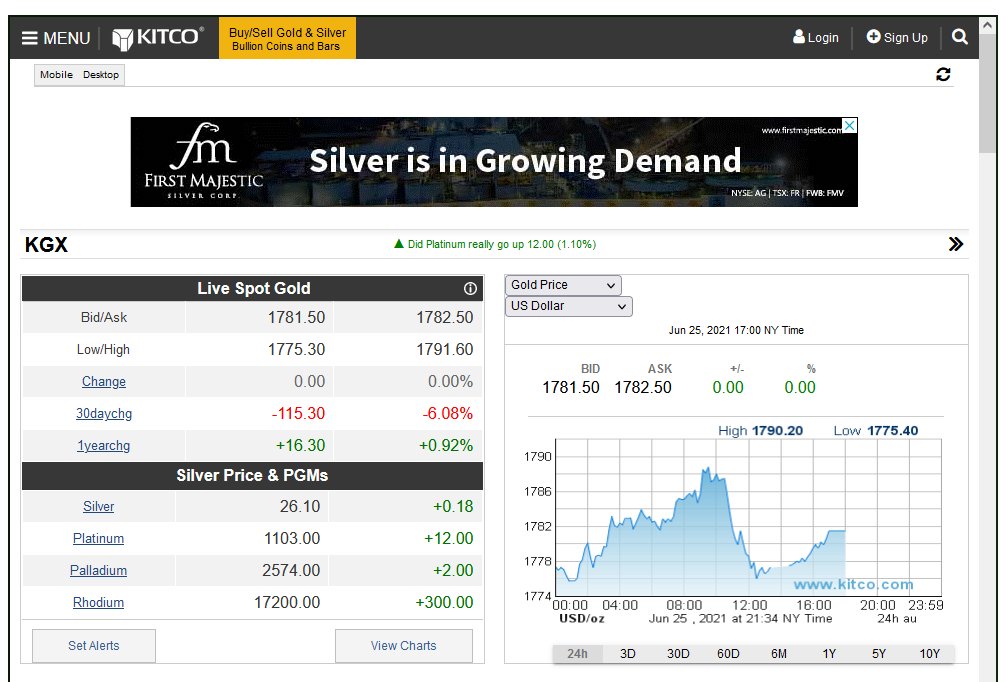The height and width of the screenshot is (682, 1007).
Task: Open the Gold Price dropdown
Action: pyautogui.click(x=563, y=285)
